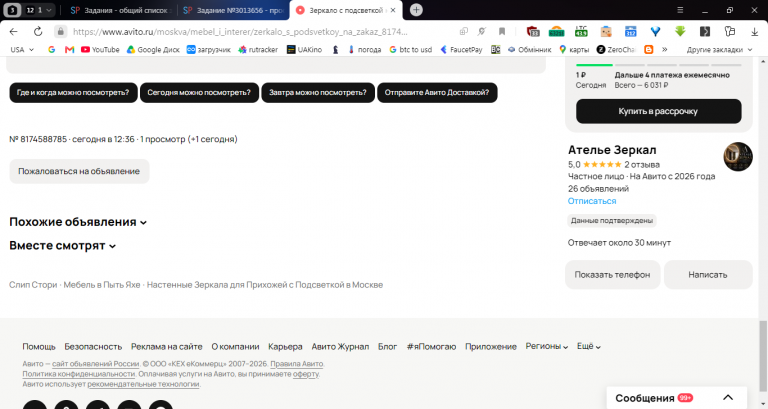
Task: Open the Регионы footer dropdown
Action: (x=547, y=346)
